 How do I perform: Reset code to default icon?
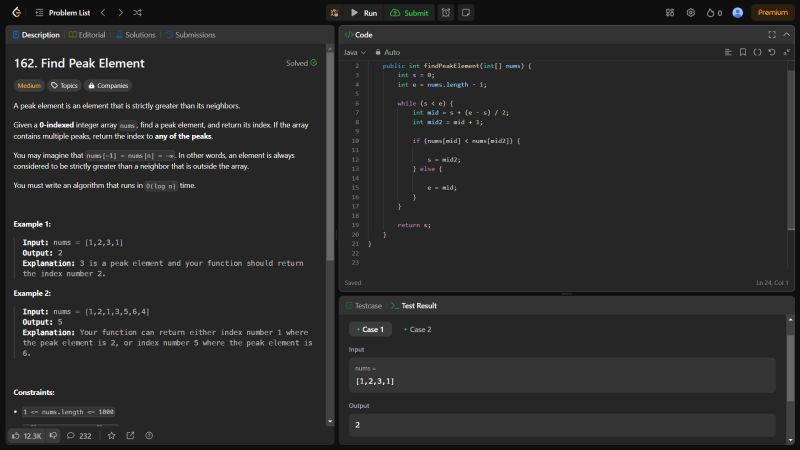(x=772, y=52)
